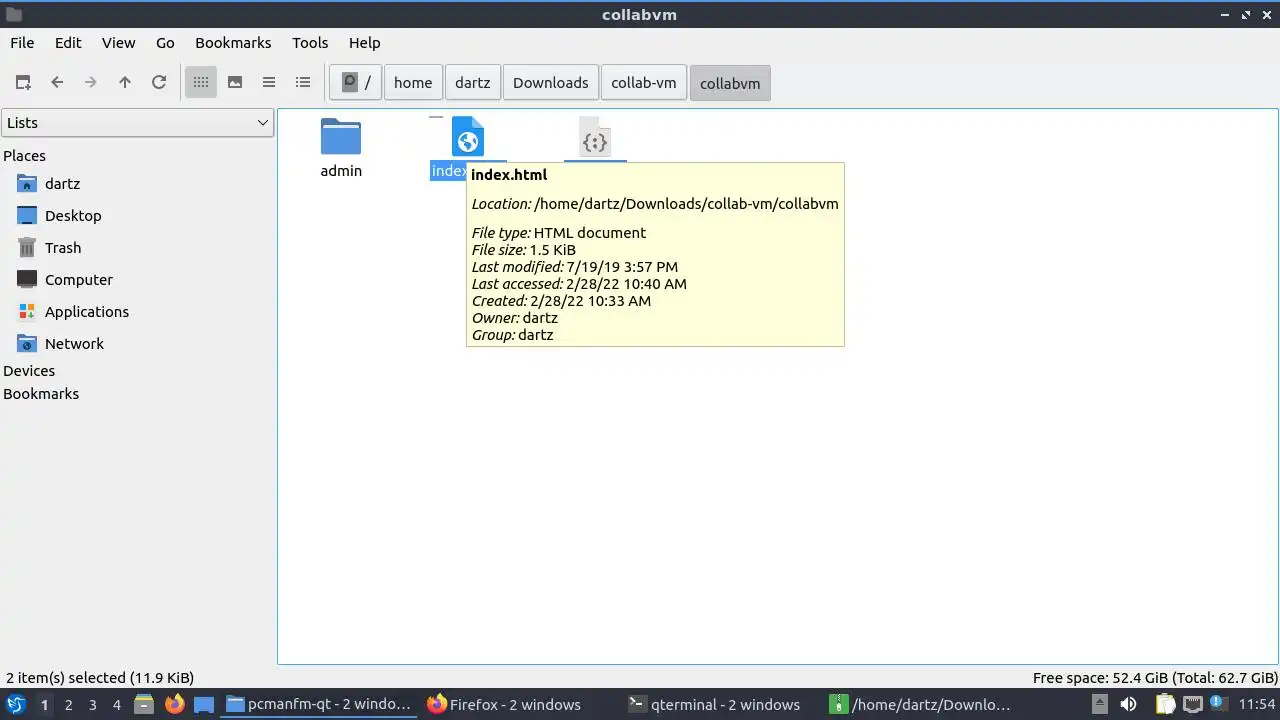Open the File menu

[x=22, y=43]
